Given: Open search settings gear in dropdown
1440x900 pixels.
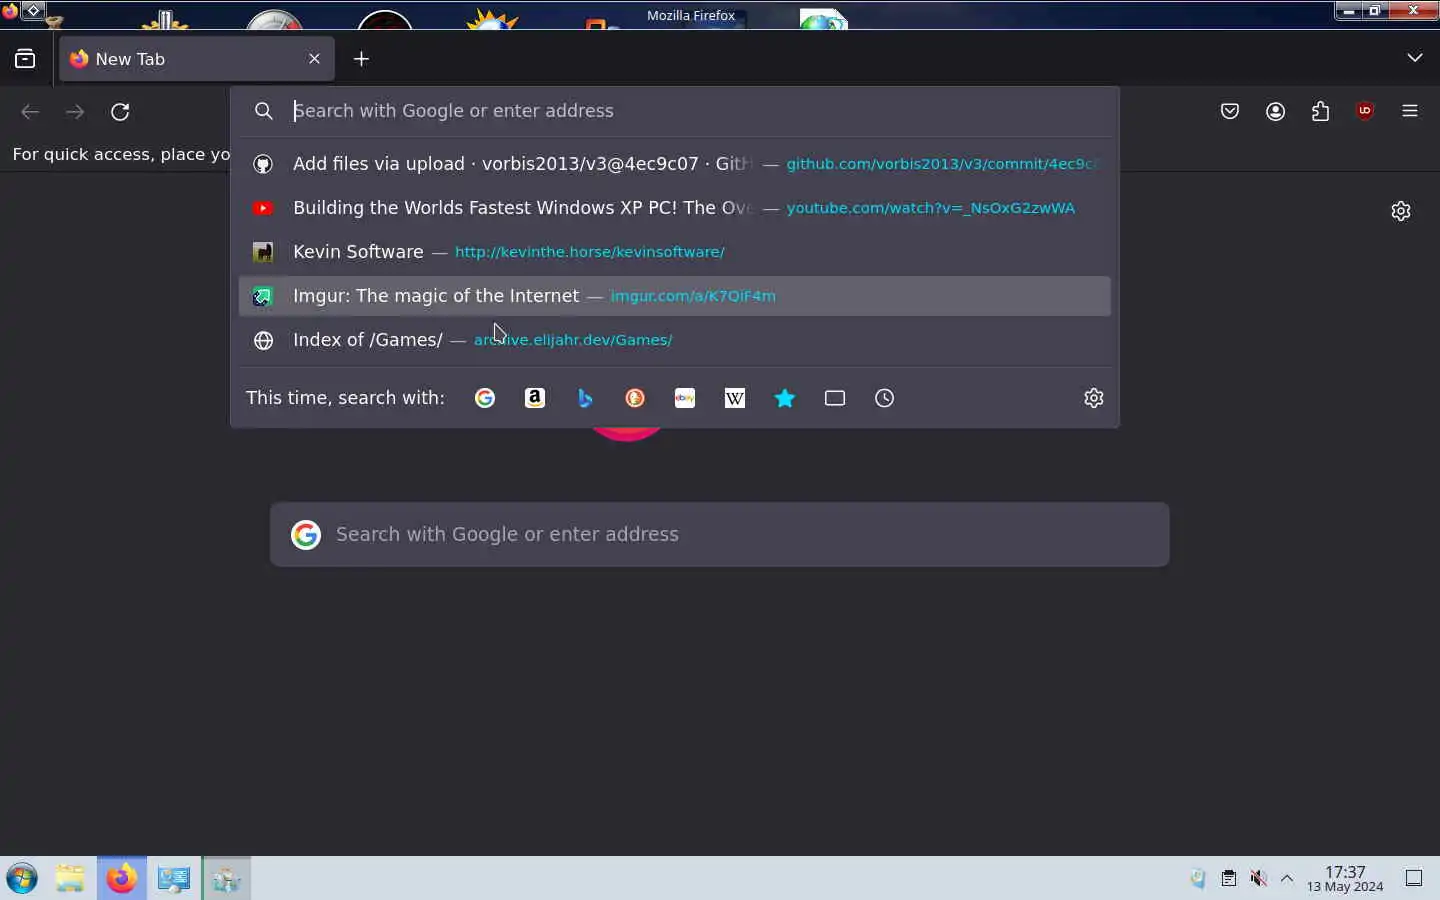Looking at the screenshot, I should point(1094,398).
